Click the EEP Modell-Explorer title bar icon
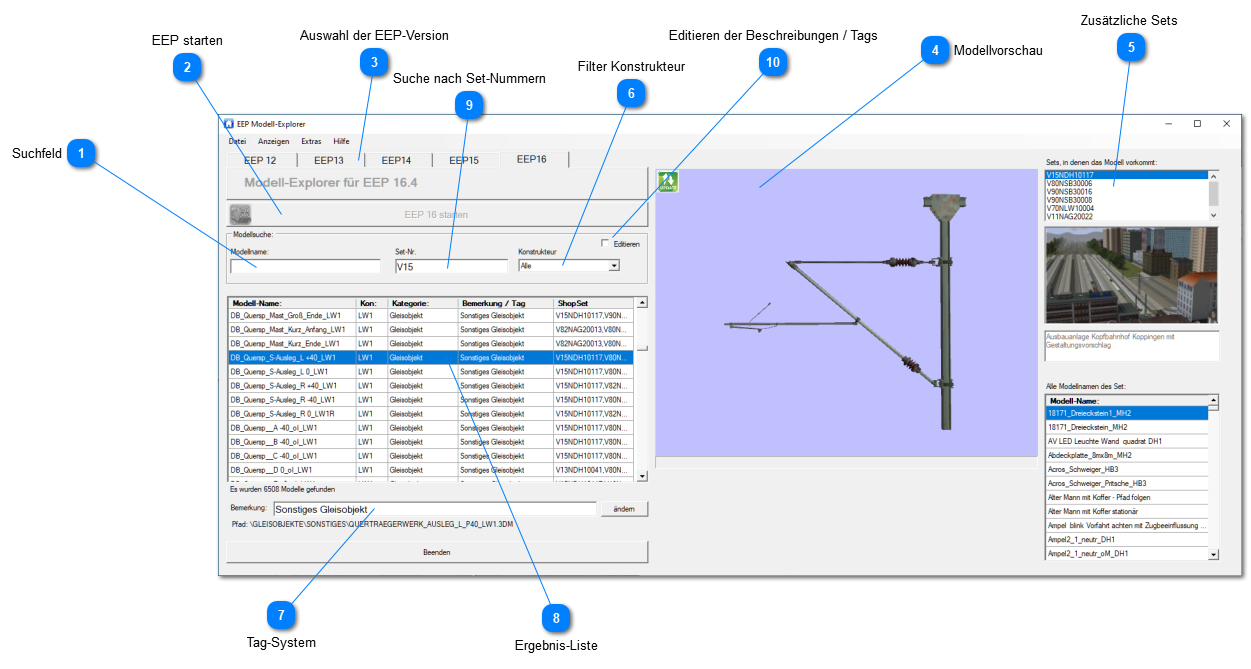 (x=228, y=124)
